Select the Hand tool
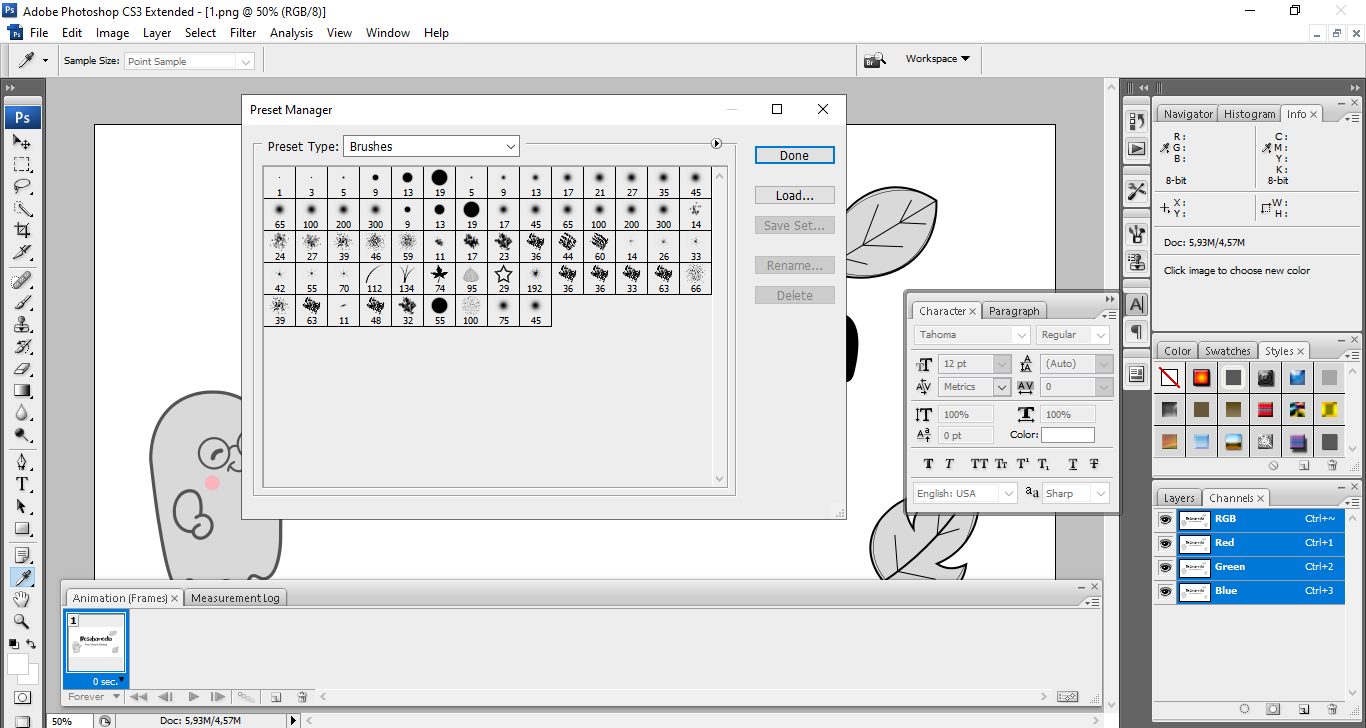The width and height of the screenshot is (1366, 728). pos(22,599)
